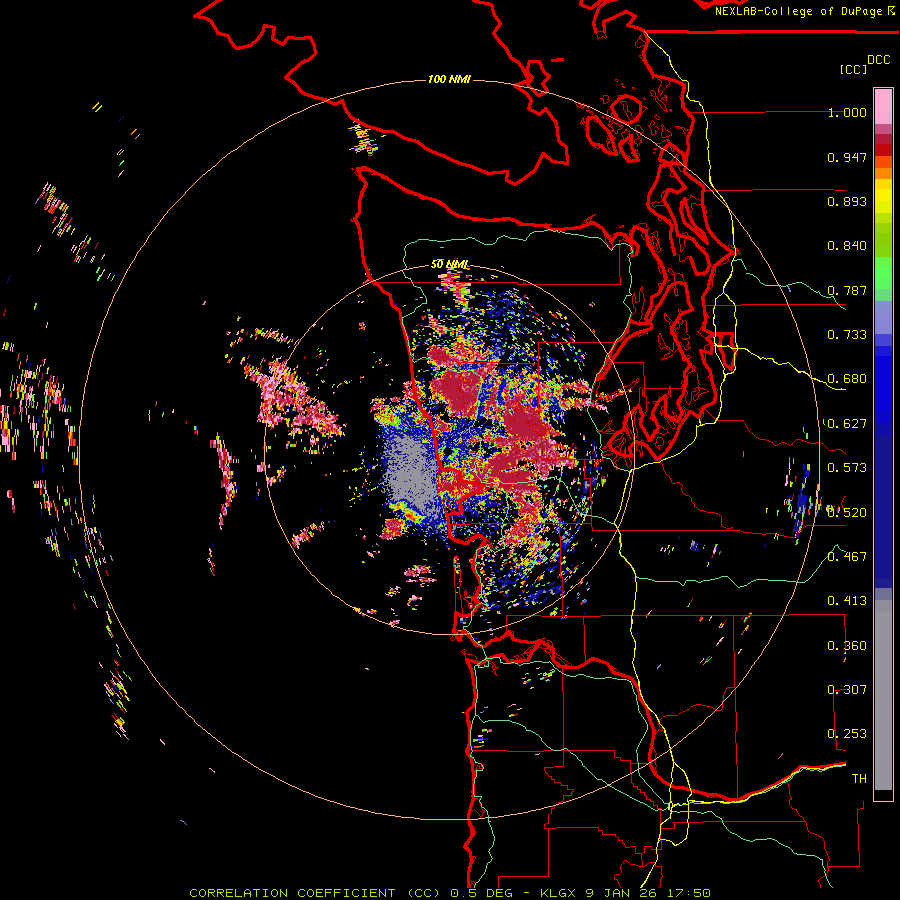Click the KLGX station identifier in caption
Image resolution: width=900 pixels, height=900 pixels.
[558, 893]
